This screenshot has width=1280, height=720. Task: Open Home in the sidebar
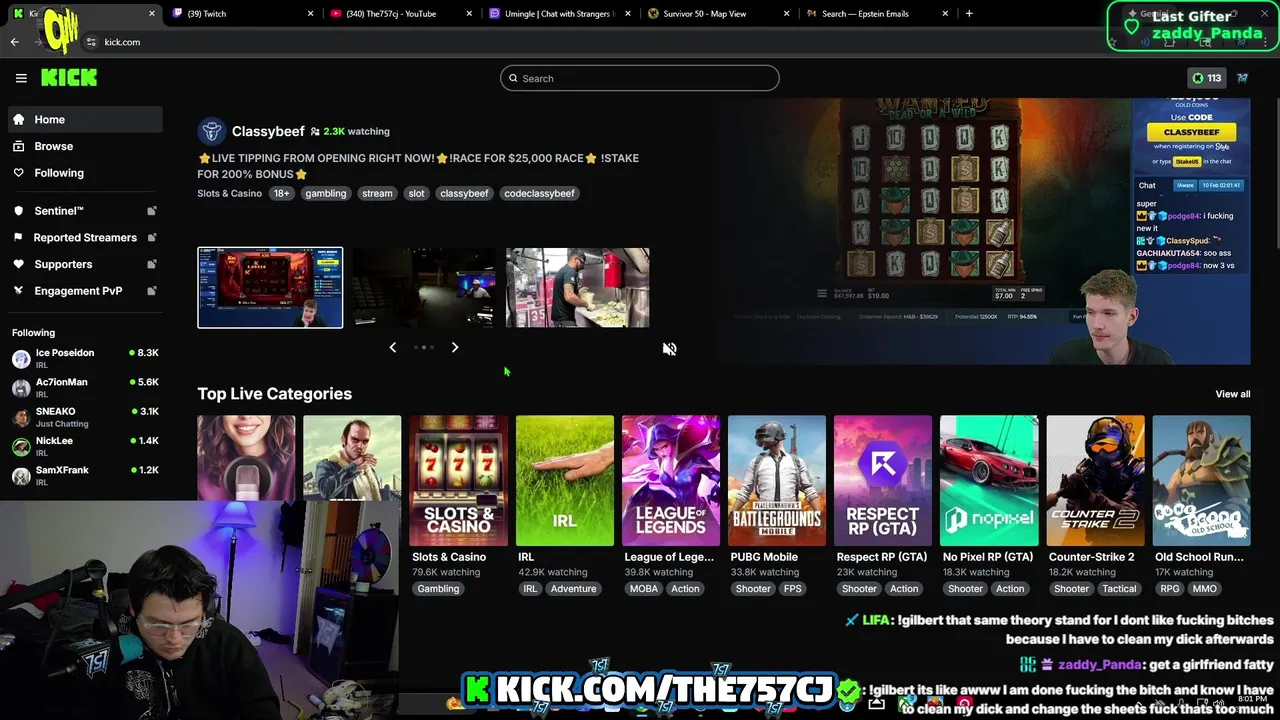pyautogui.click(x=85, y=119)
